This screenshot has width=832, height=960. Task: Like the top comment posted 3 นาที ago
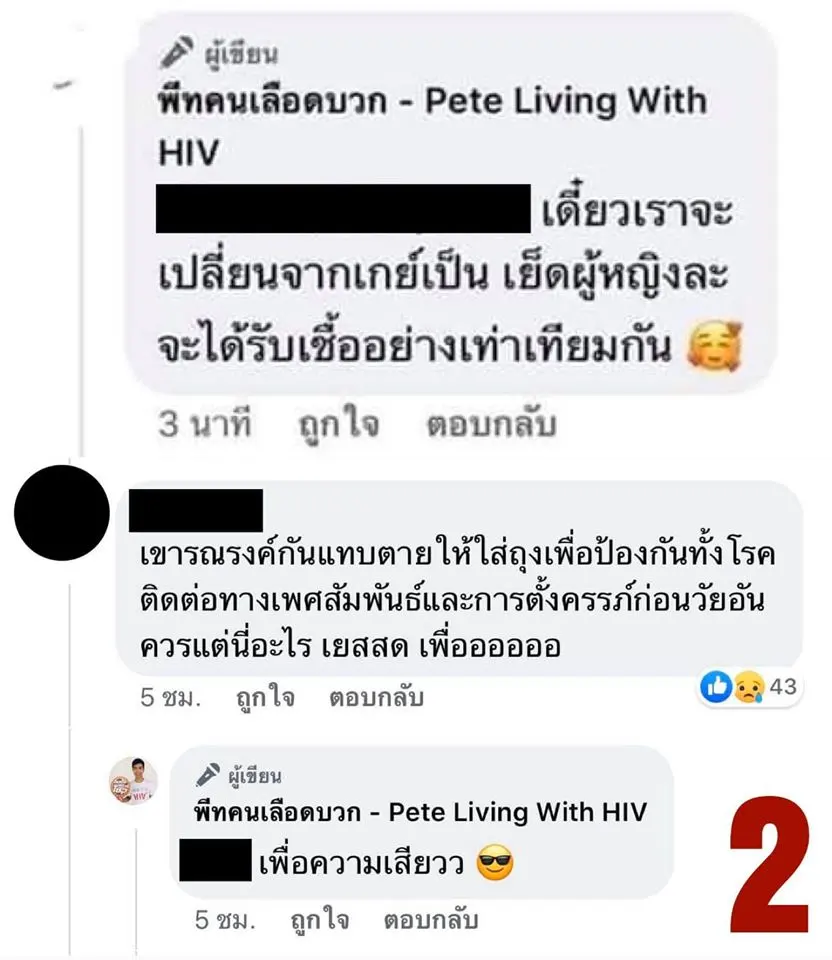[x=339, y=425]
